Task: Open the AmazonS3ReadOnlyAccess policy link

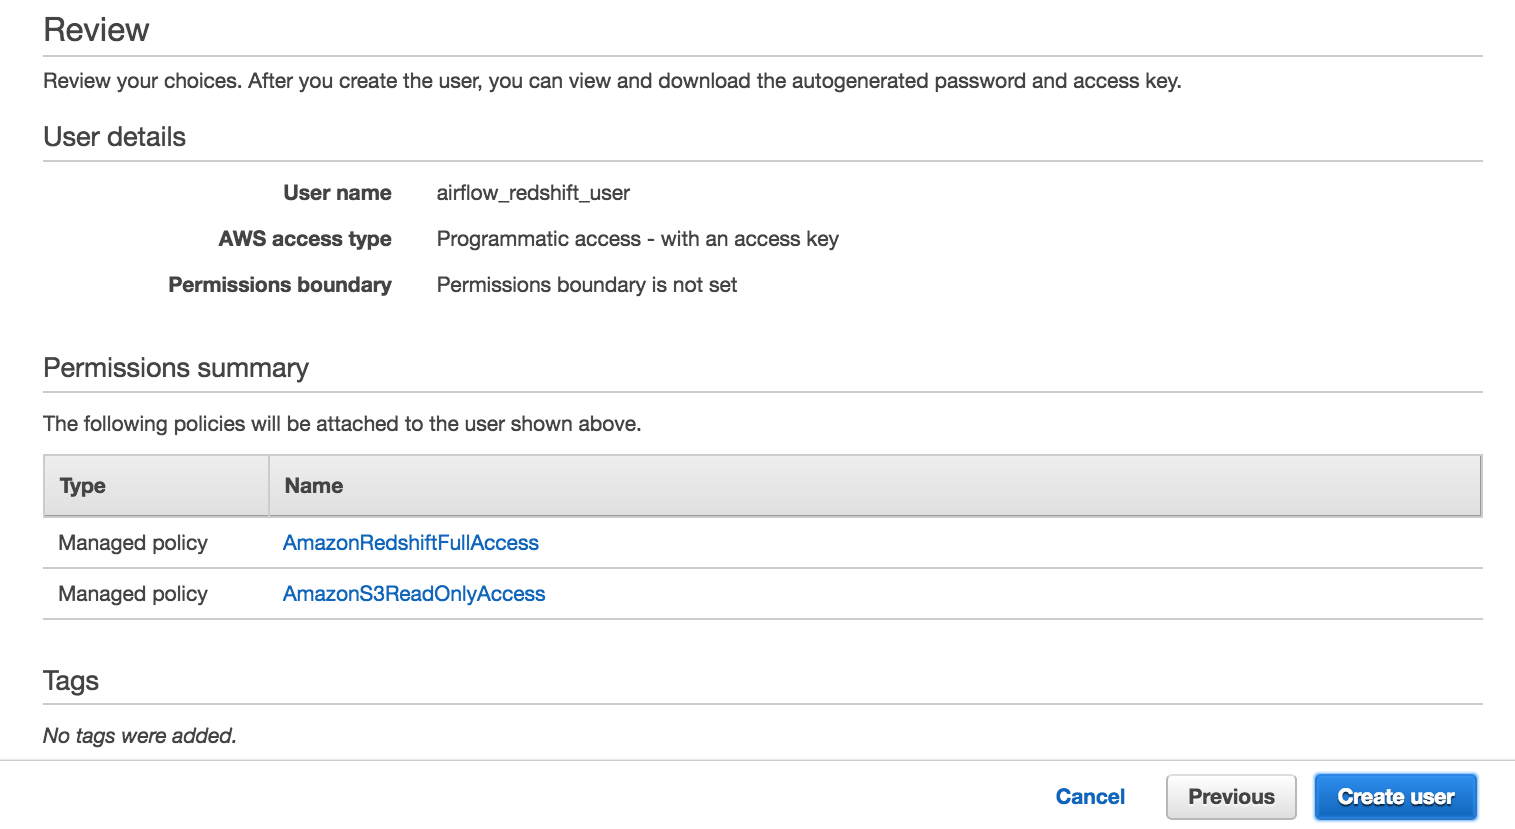Action: point(414,593)
